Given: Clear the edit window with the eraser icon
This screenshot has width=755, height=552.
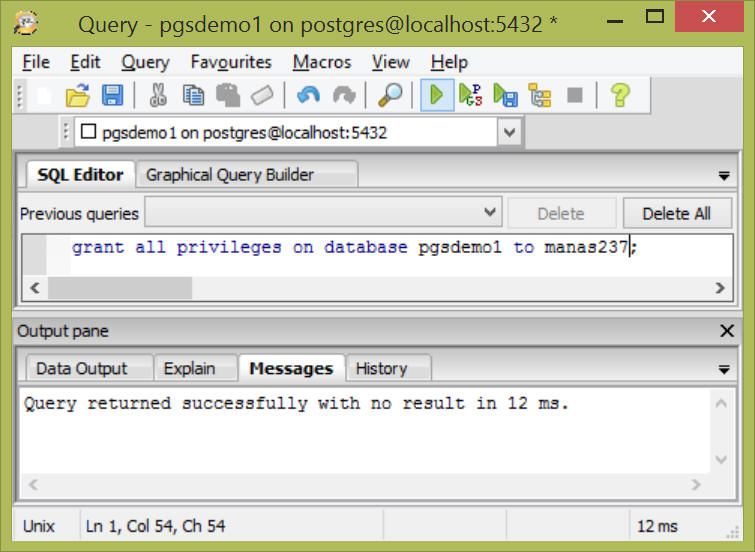Looking at the screenshot, I should click(x=262, y=95).
